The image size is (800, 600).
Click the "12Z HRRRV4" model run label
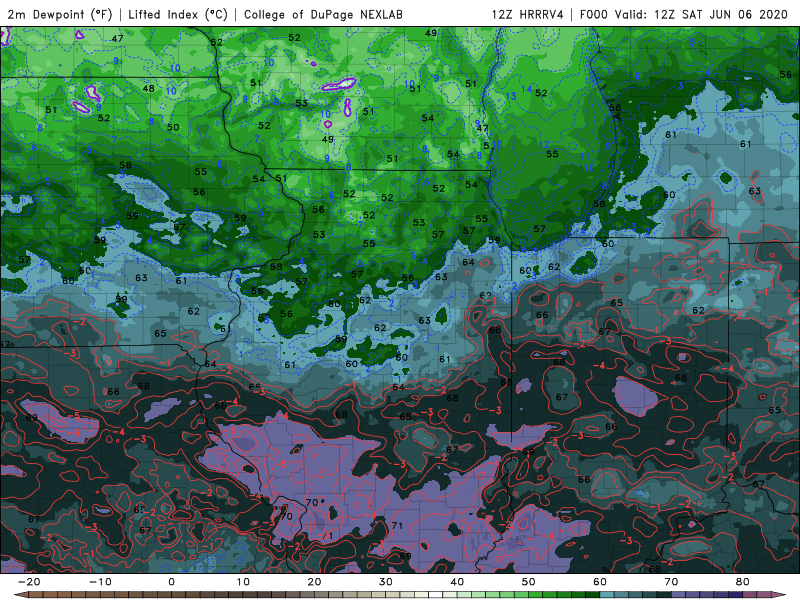528,14
